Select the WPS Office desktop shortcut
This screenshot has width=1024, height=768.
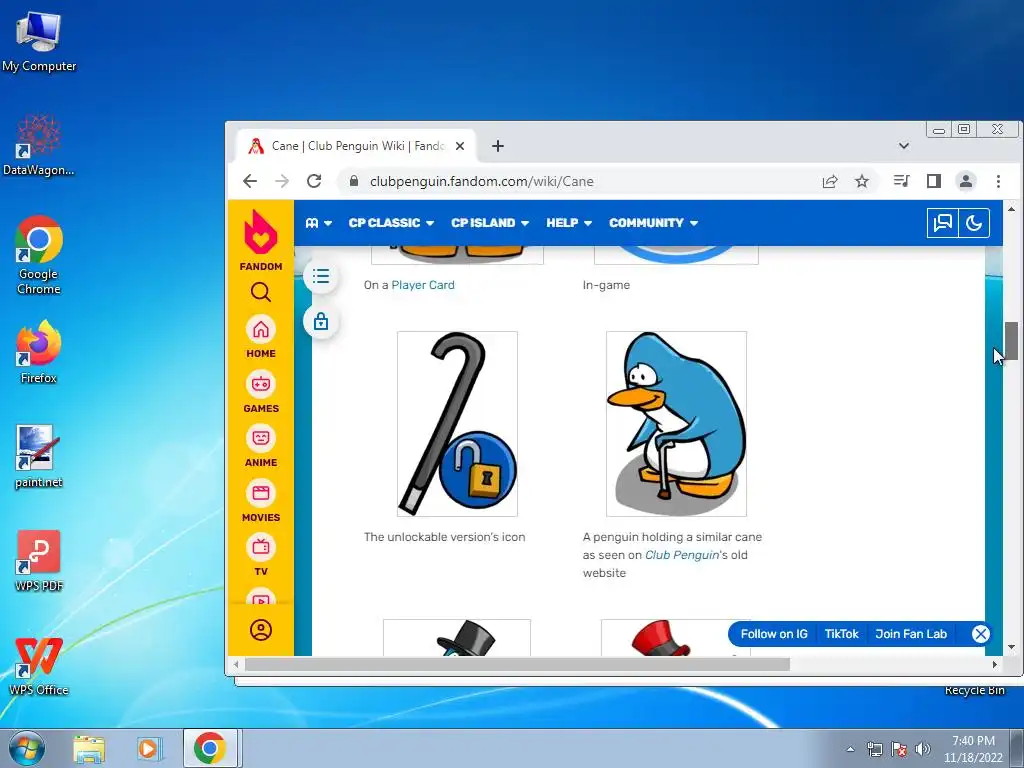point(39,665)
